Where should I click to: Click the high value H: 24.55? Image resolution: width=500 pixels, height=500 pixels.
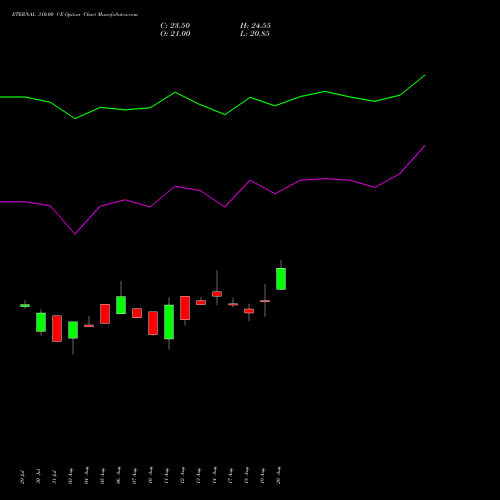[x=255, y=26]
